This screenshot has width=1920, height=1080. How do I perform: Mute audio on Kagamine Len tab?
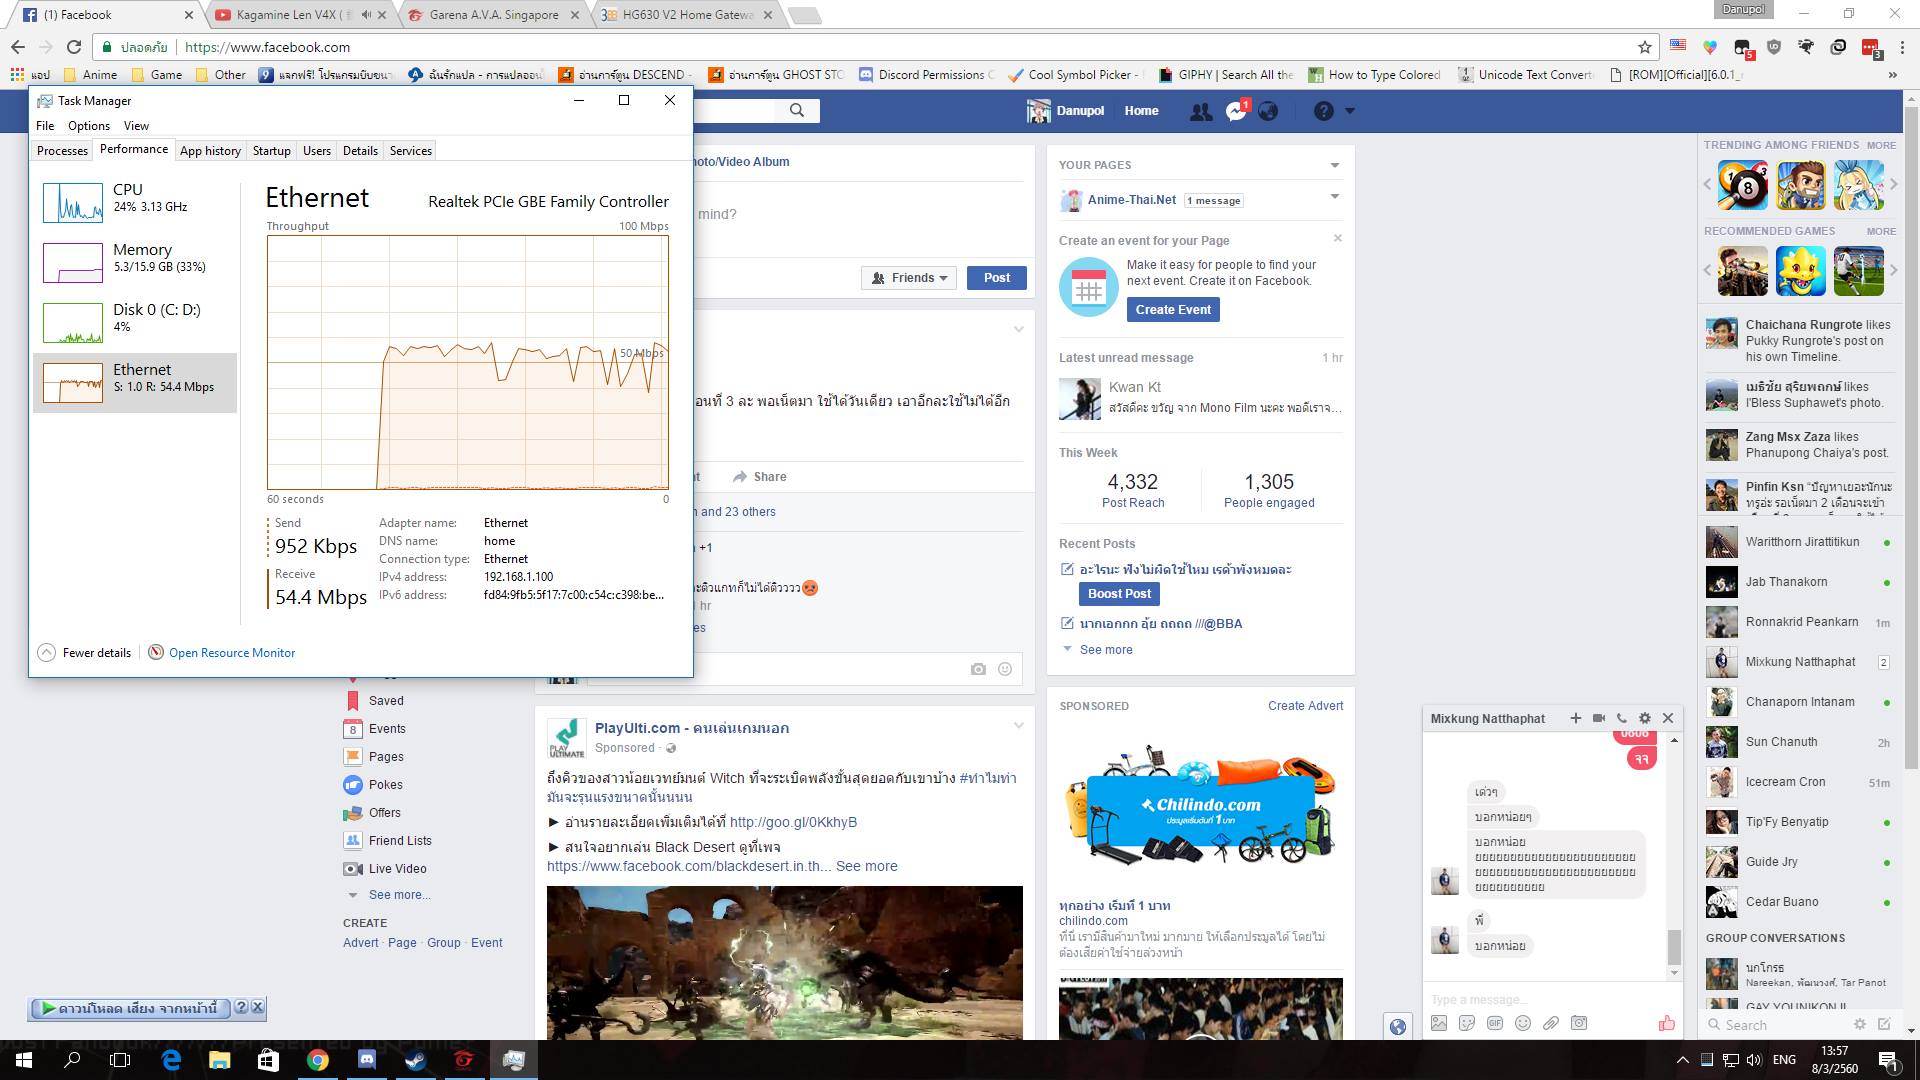pos(366,15)
